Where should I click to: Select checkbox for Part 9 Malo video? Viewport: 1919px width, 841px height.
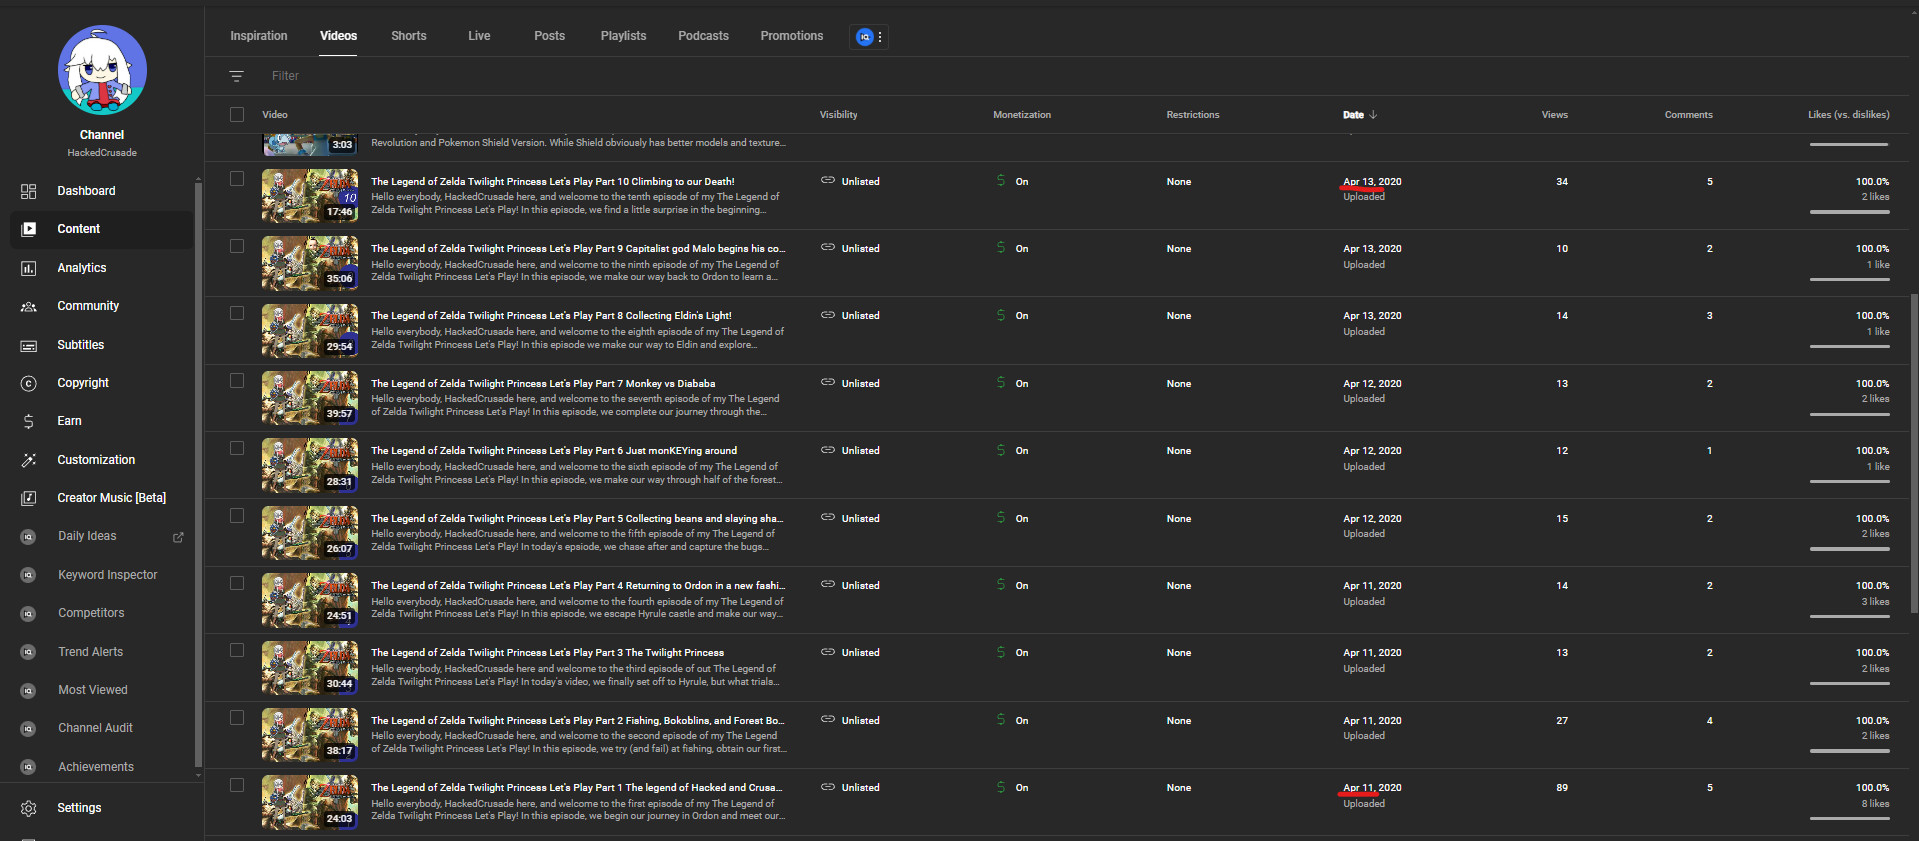(x=237, y=246)
